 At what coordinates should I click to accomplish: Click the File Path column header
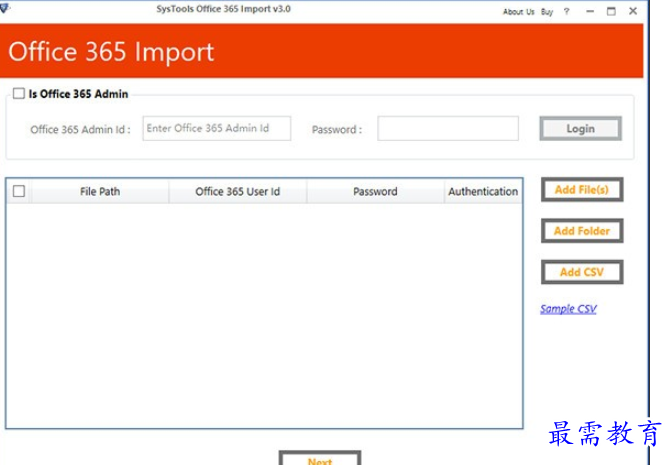point(100,191)
